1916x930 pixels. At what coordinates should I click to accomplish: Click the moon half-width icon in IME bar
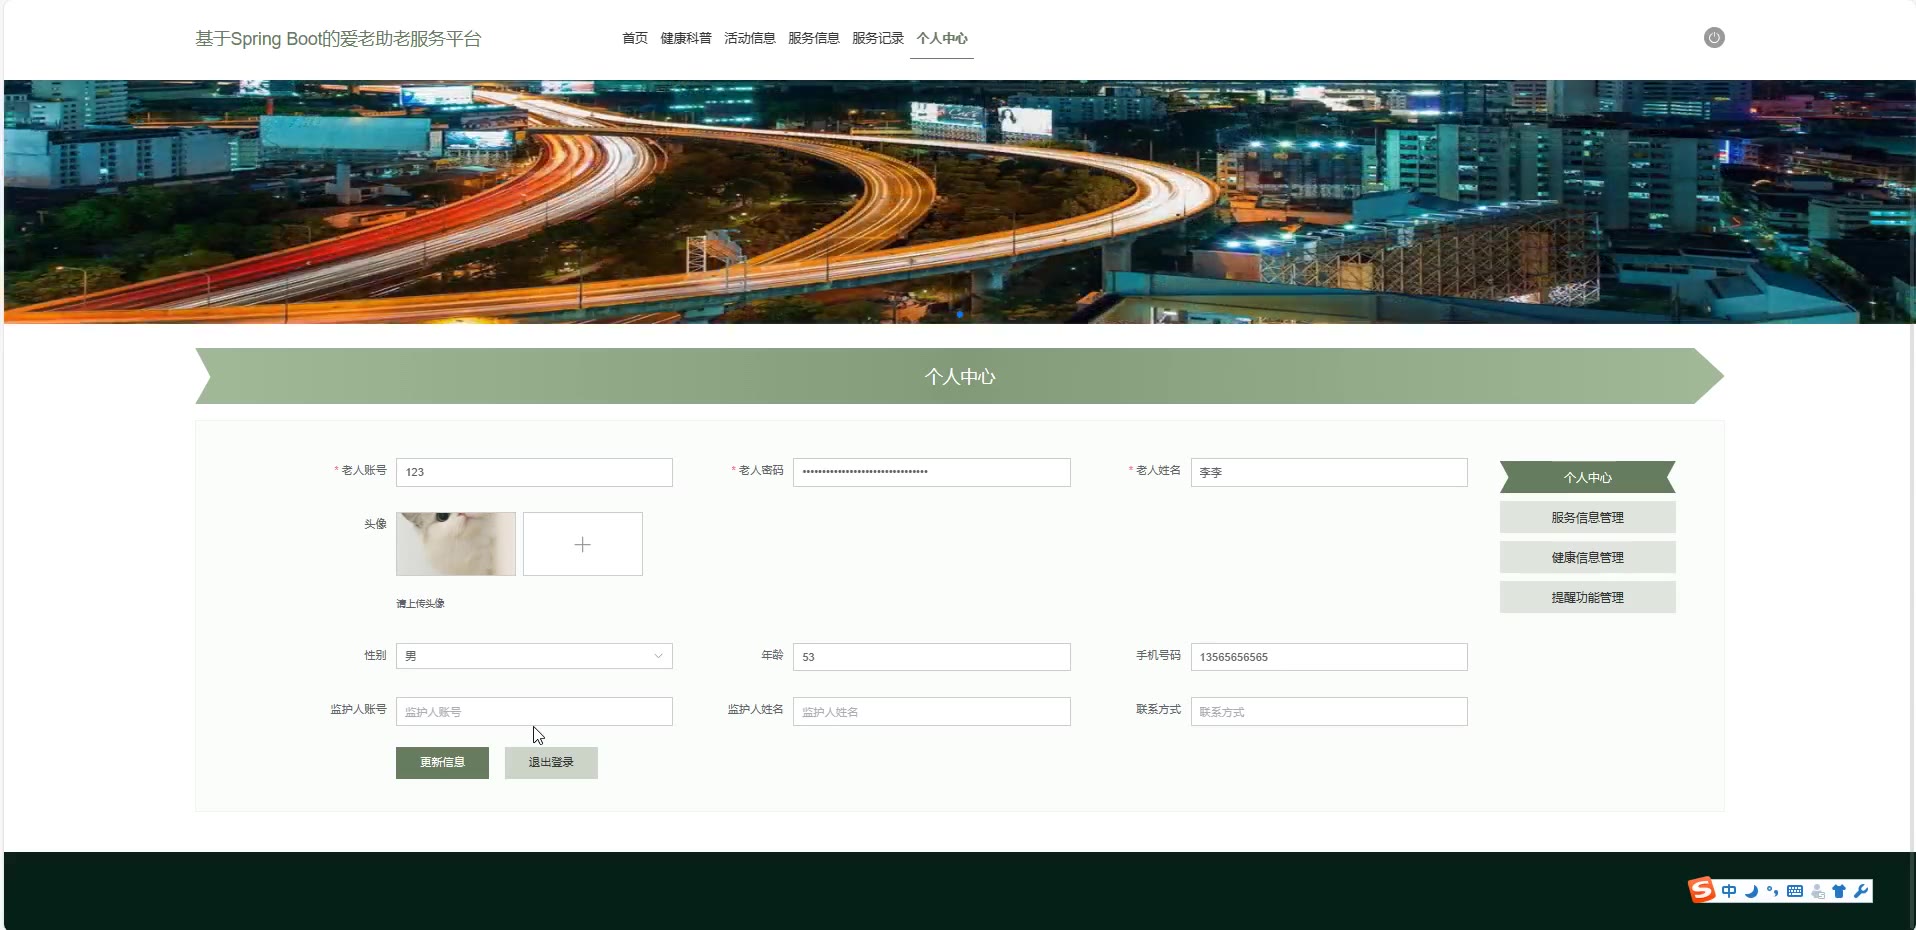(x=1751, y=891)
